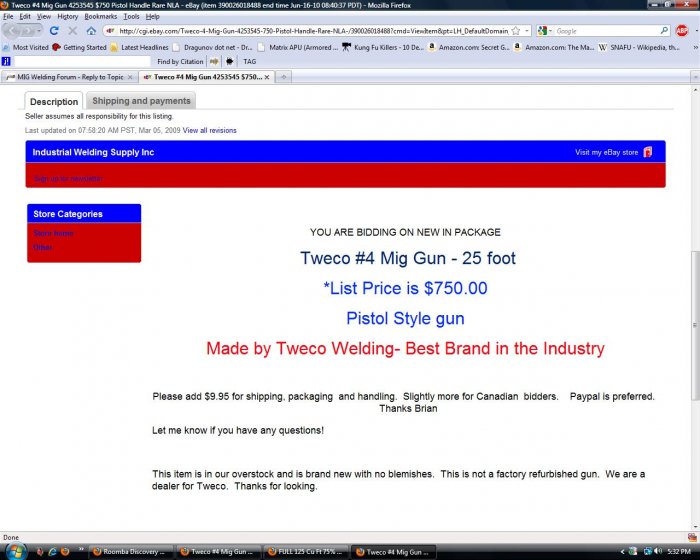This screenshot has width=700, height=560.
Task: Open the Getting Started bookmark
Action: point(79,47)
